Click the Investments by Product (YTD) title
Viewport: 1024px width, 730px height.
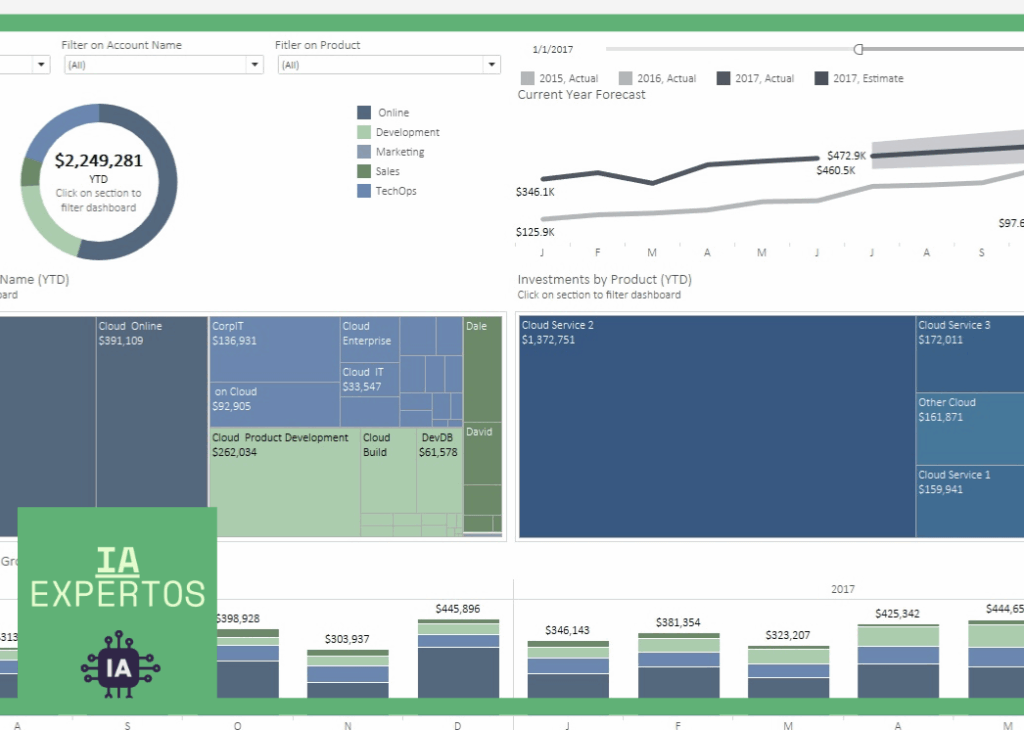(604, 279)
